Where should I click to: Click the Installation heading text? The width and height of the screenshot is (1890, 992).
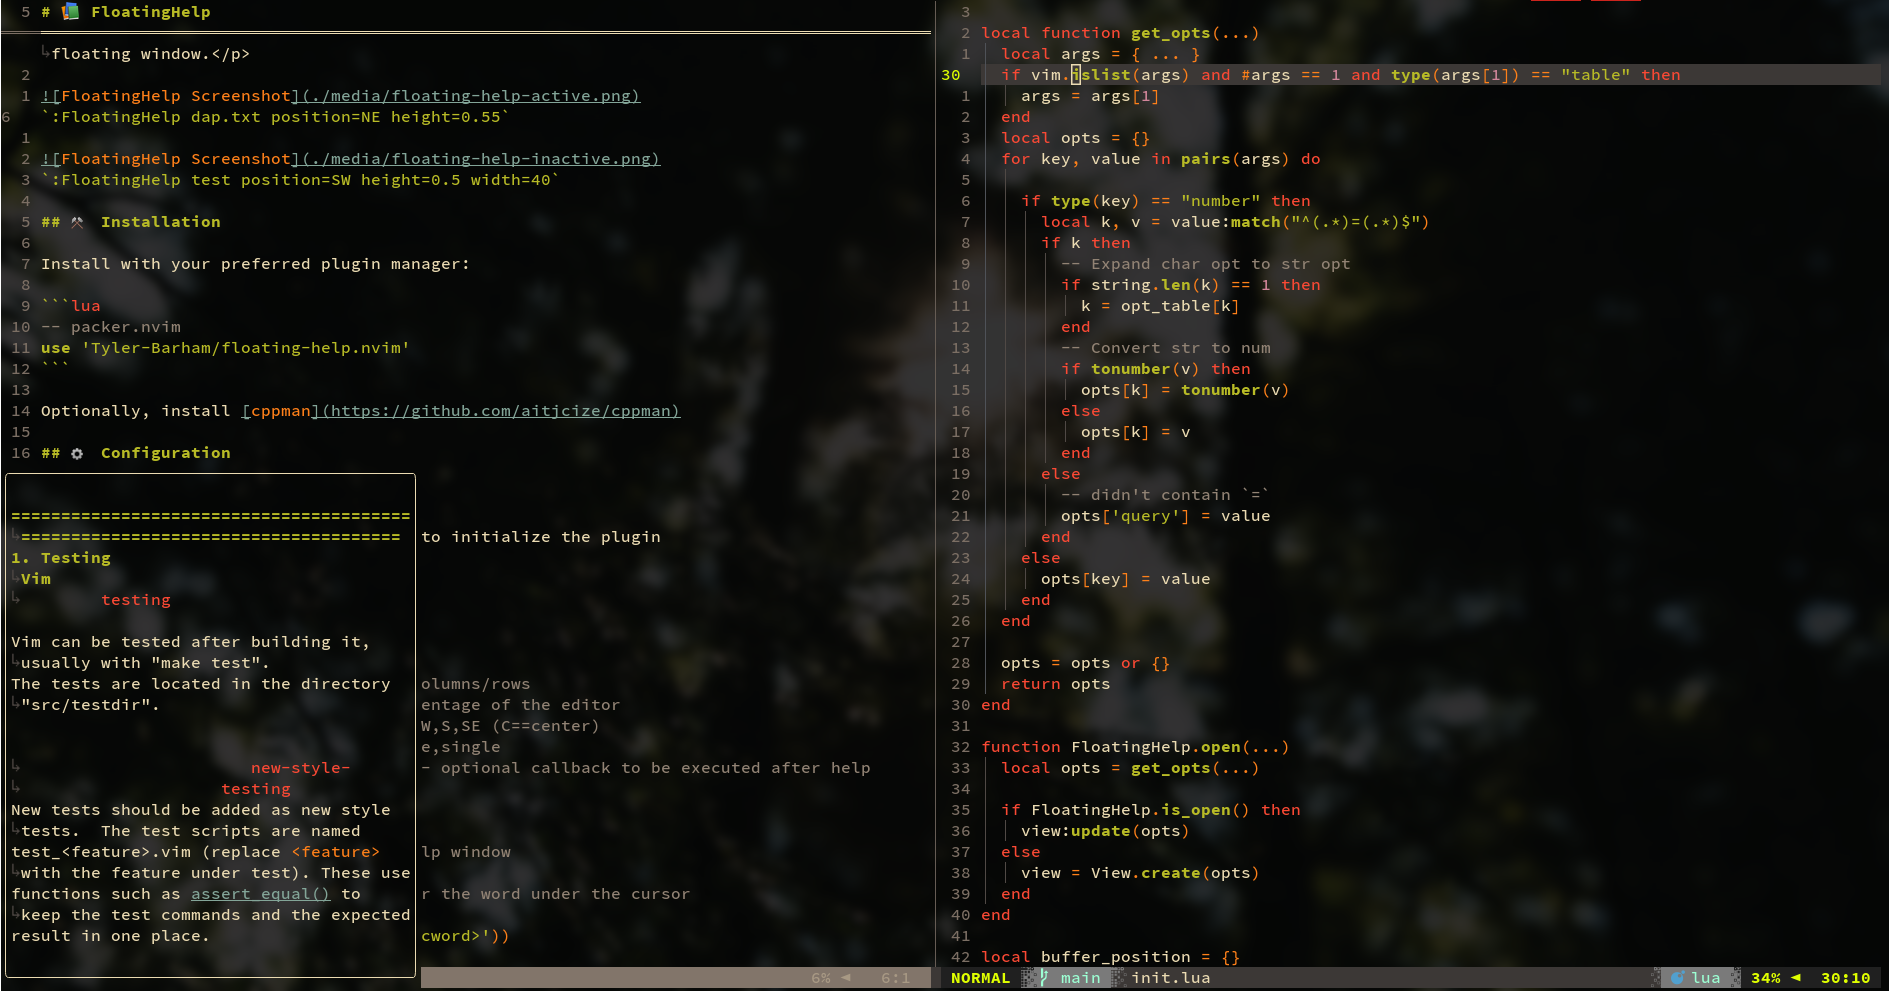click(160, 222)
